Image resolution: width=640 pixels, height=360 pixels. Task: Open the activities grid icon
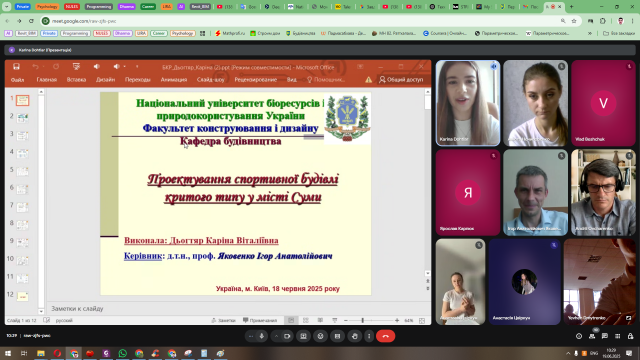pos(618,336)
